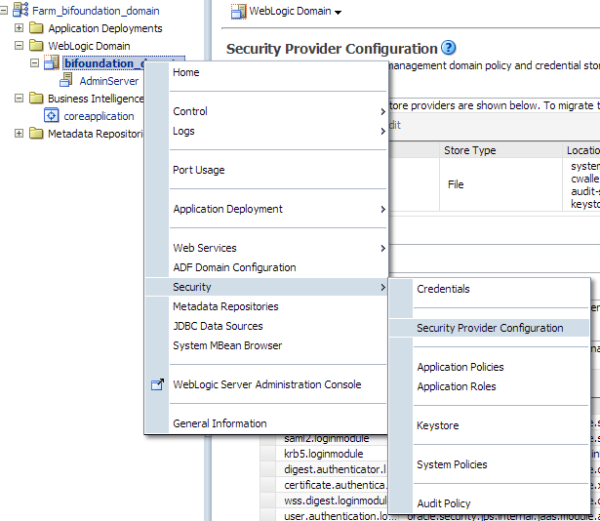This screenshot has width=600, height=521.
Task: Click the Metadata Repositories folder icon
Action: tap(36, 133)
